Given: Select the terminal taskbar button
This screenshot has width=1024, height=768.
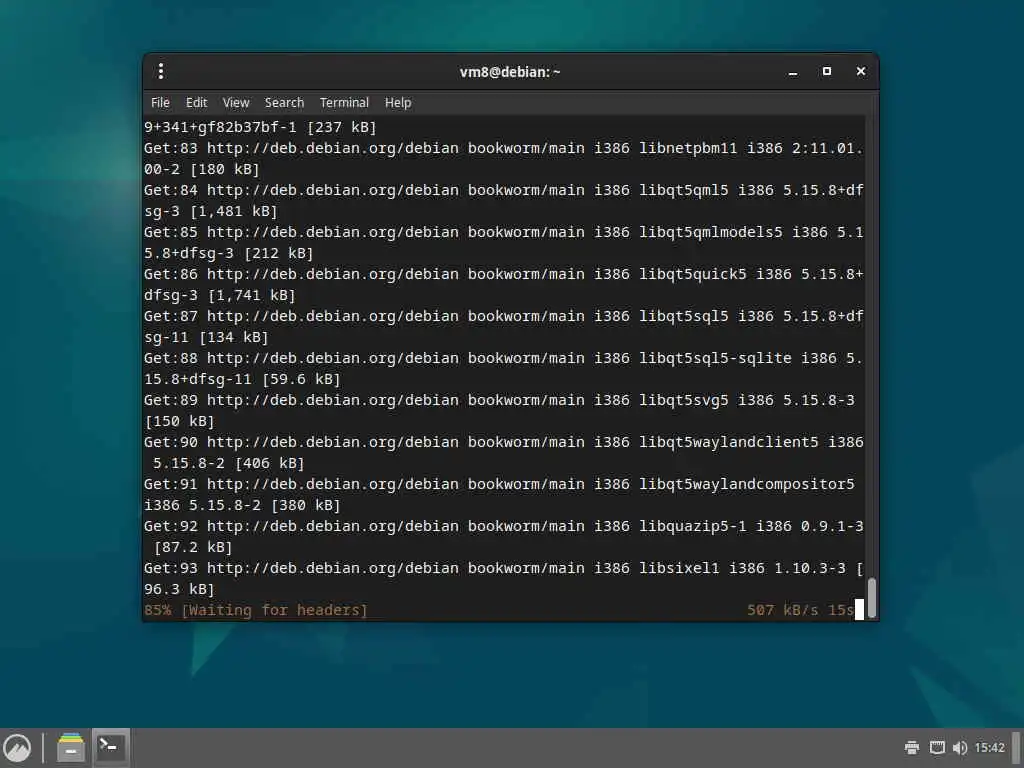Looking at the screenshot, I should click(x=110, y=748).
